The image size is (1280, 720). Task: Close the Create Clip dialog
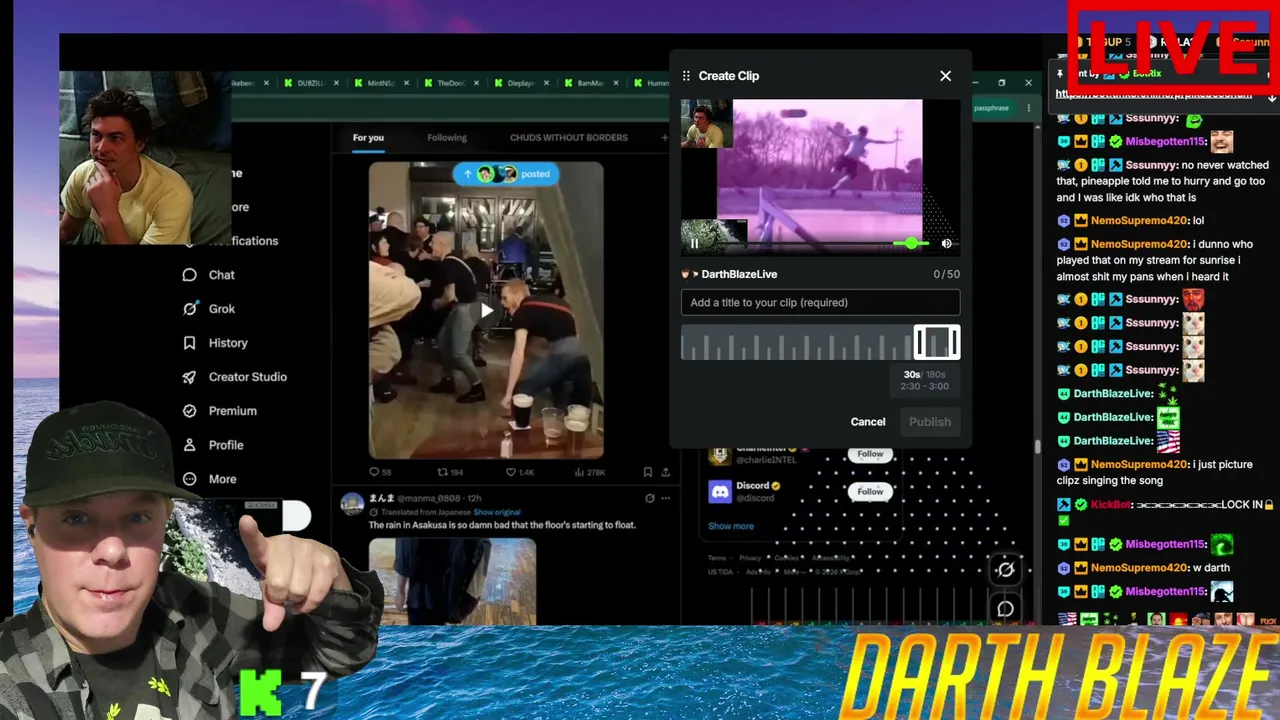point(945,76)
